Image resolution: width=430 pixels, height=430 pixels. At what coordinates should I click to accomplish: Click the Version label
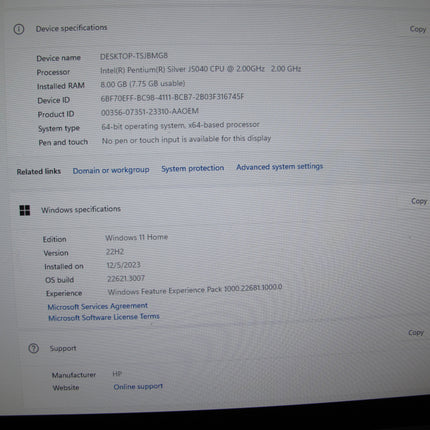56,253
